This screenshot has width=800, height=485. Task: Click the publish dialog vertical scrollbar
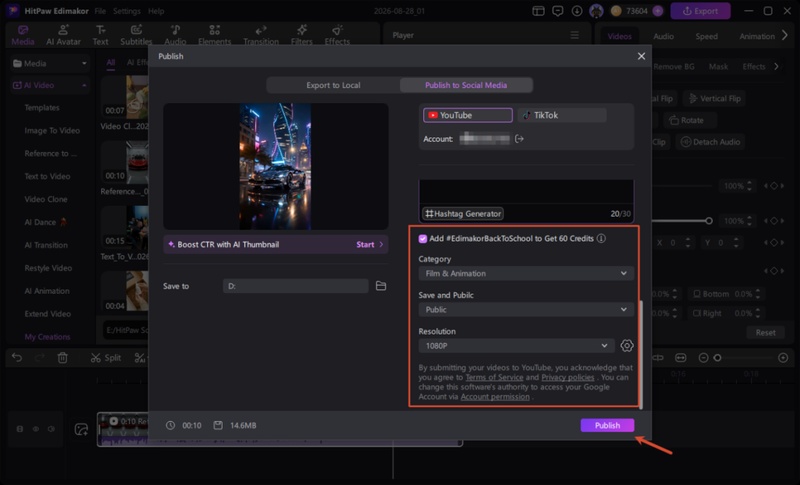click(641, 354)
